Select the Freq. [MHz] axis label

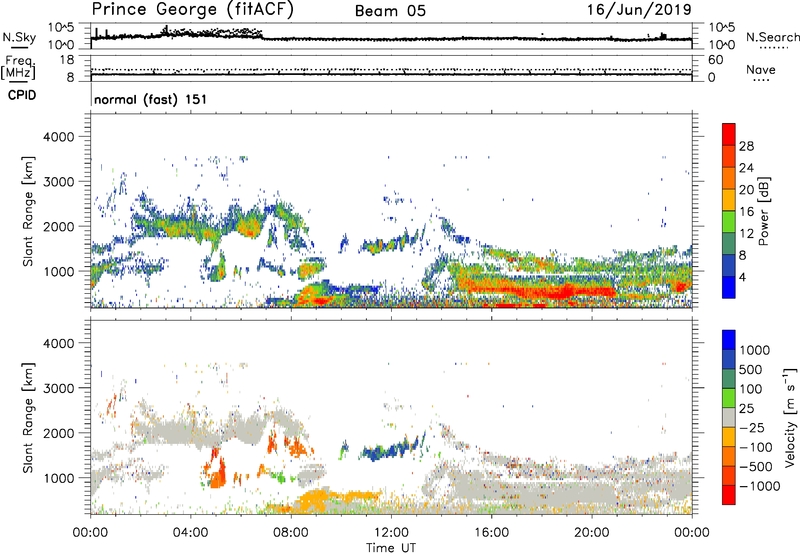[18, 68]
